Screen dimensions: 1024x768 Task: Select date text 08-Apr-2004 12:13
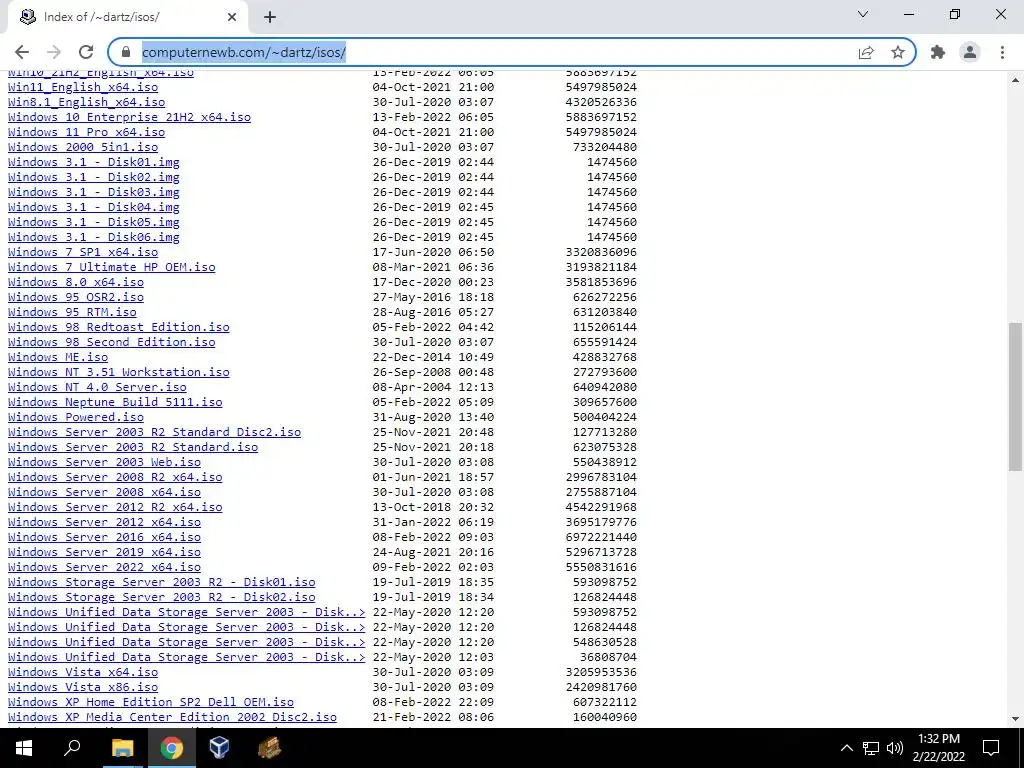[x=433, y=387]
